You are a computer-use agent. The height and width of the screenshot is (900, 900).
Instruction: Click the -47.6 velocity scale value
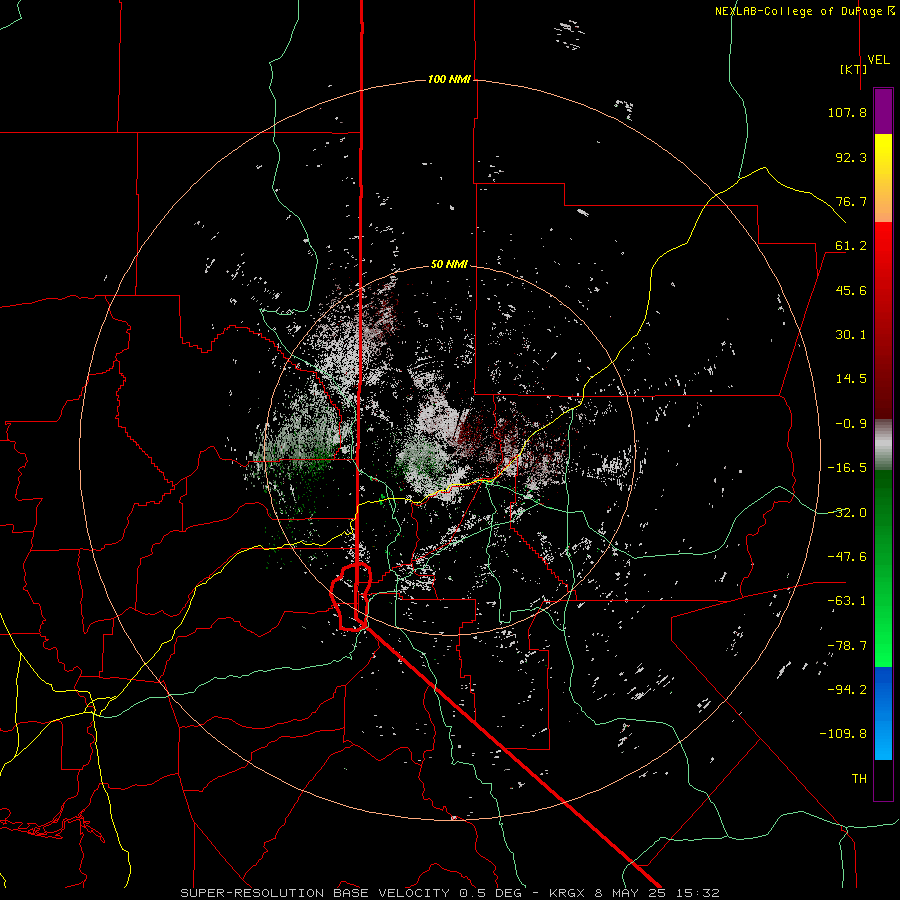[847, 557]
